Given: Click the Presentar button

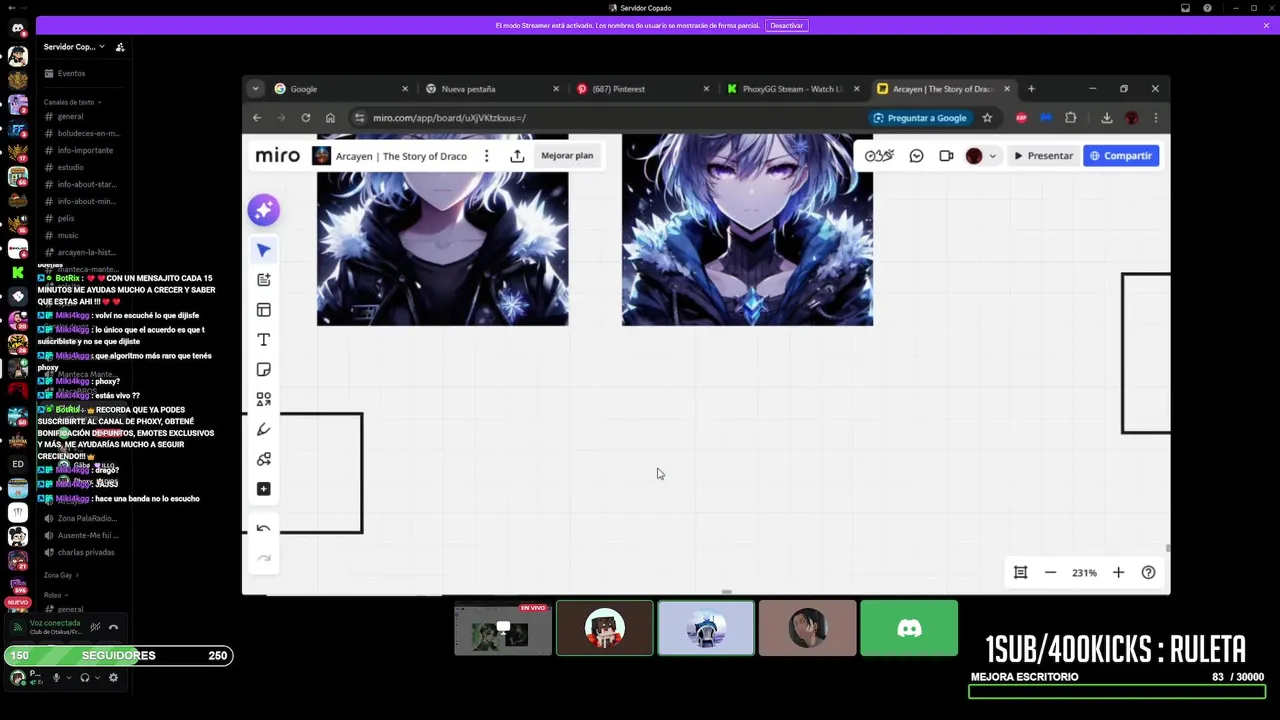Looking at the screenshot, I should pyautogui.click(x=1043, y=156).
